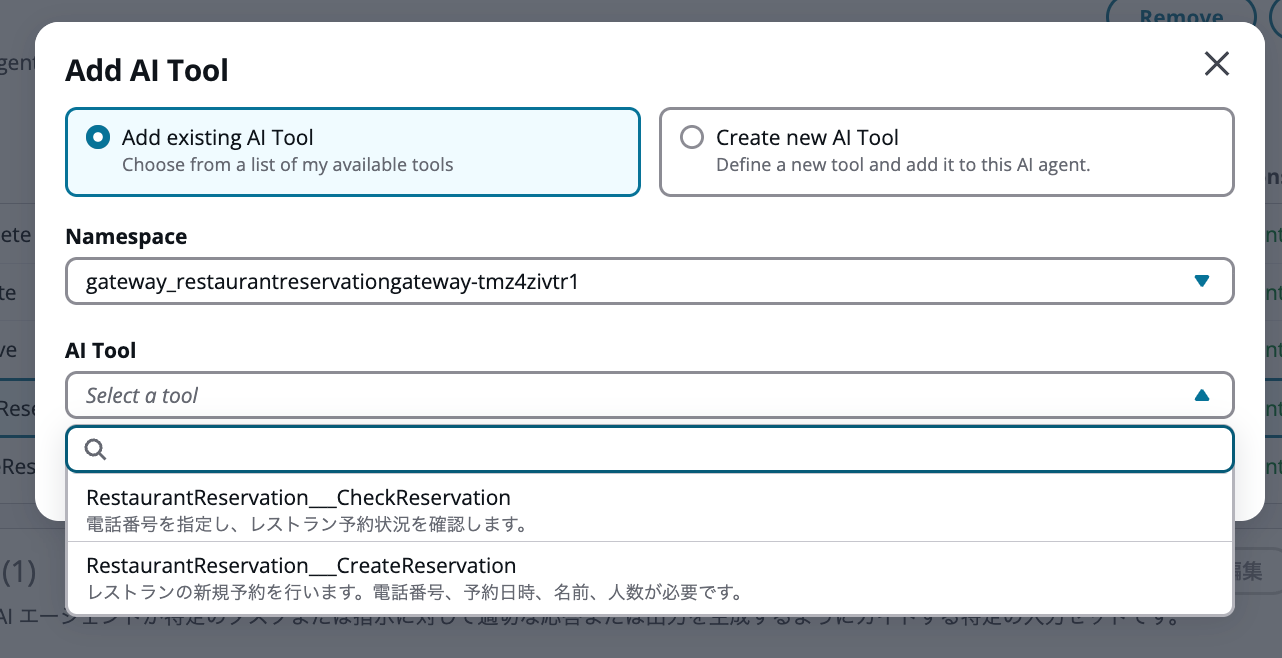
Task: Click the Remove button at the top right
Action: pos(1180,18)
